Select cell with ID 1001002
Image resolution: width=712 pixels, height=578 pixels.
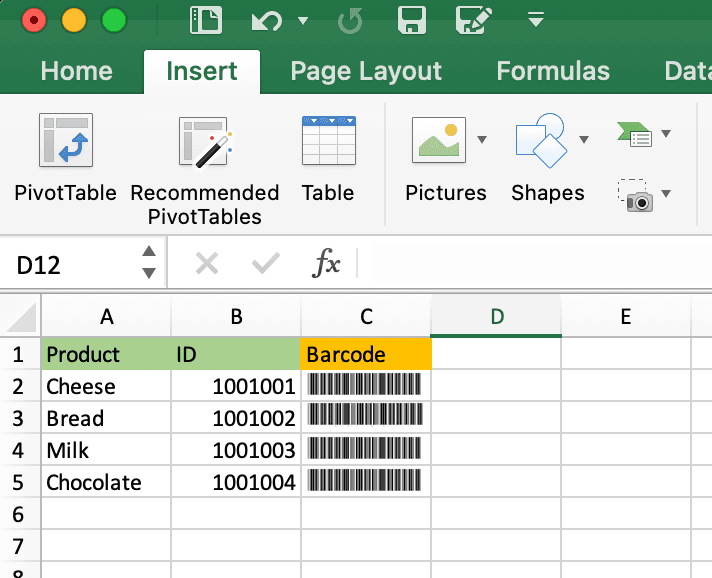tap(236, 418)
